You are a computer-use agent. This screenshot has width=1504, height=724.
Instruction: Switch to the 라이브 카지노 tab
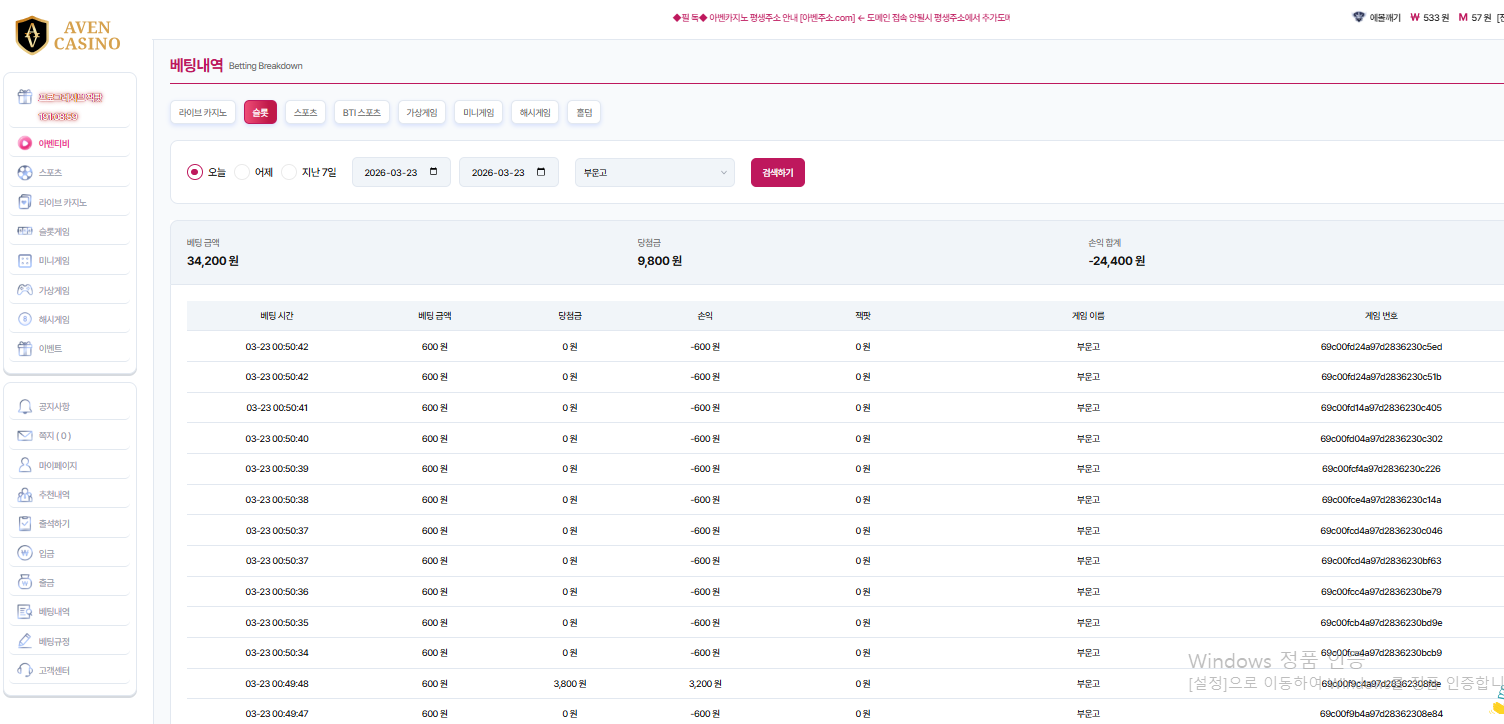click(x=203, y=113)
